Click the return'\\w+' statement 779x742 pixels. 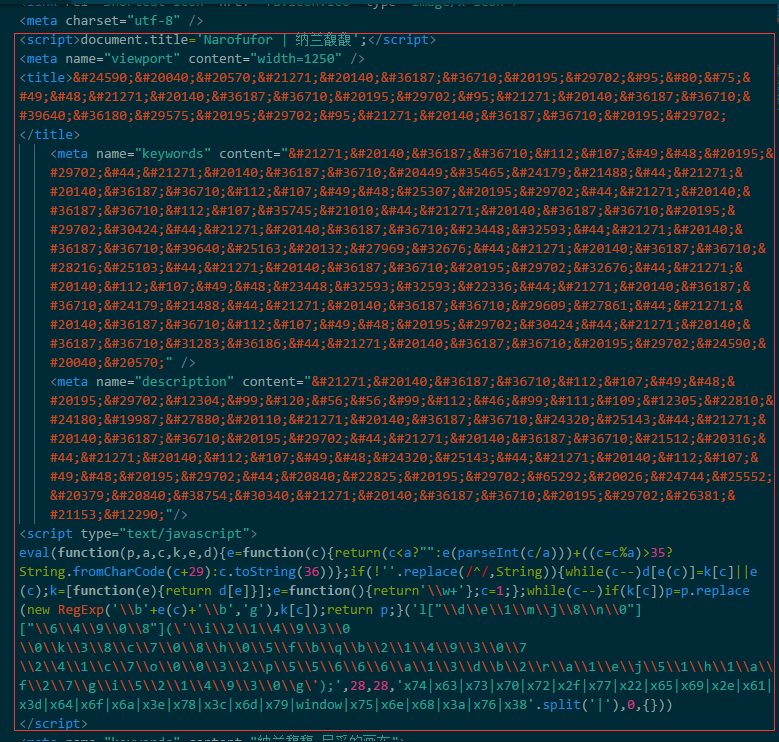[x=419, y=591]
